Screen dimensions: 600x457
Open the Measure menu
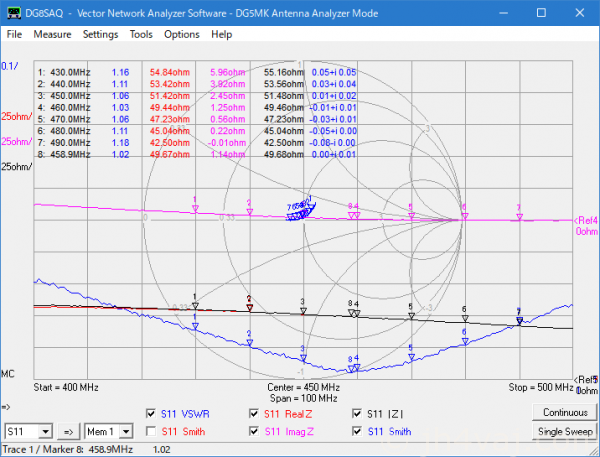pyautogui.click(x=52, y=34)
